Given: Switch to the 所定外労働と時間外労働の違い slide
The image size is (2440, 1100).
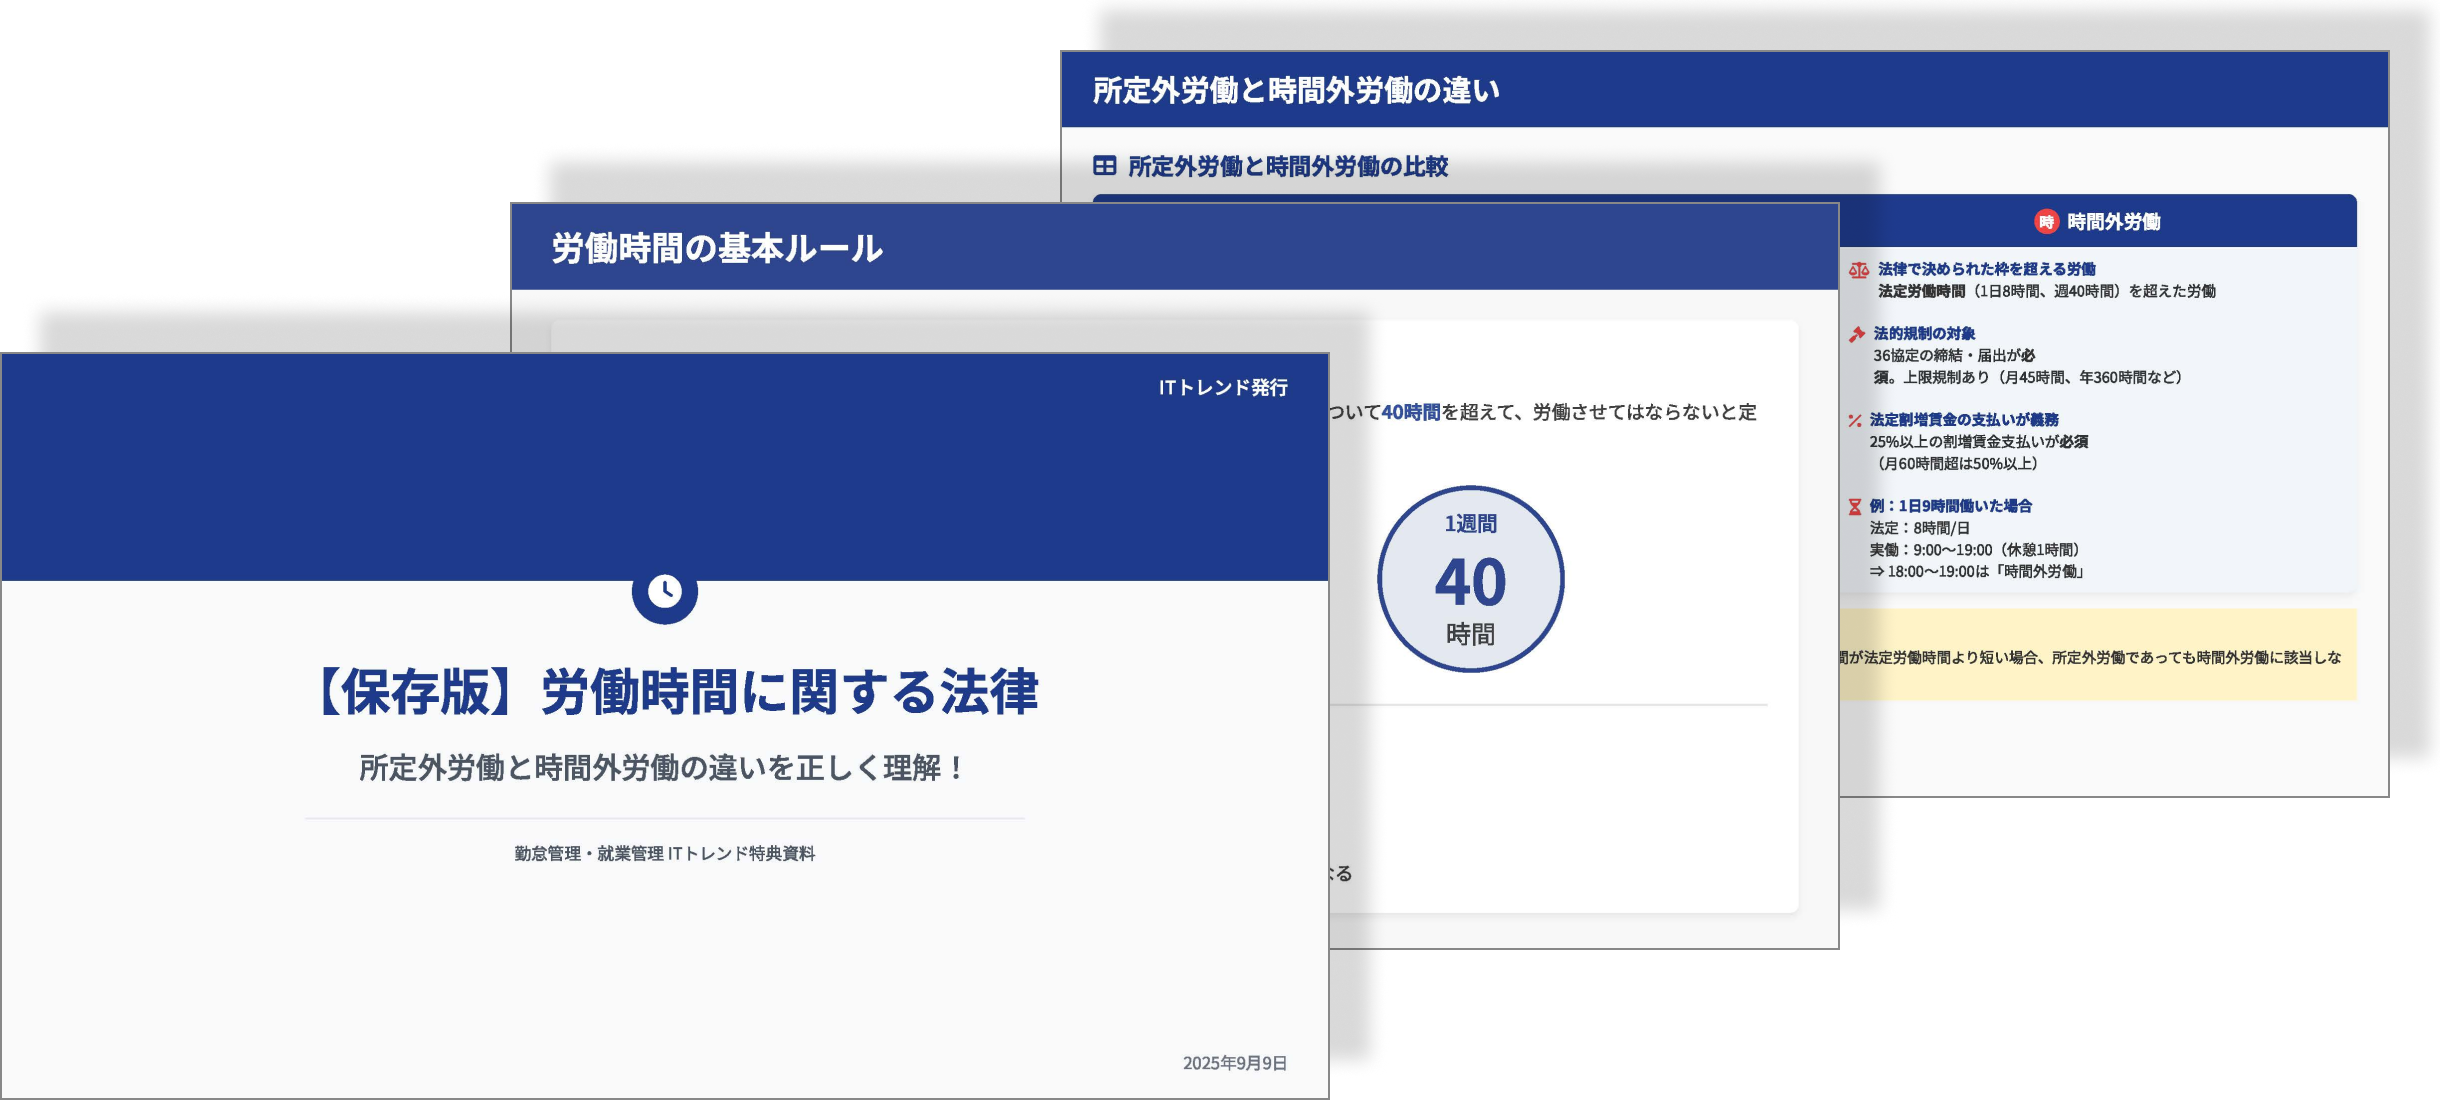Looking at the screenshot, I should tap(1296, 89).
